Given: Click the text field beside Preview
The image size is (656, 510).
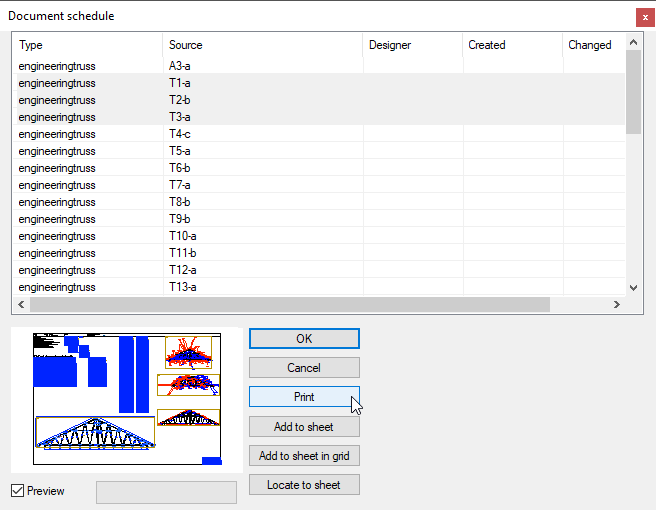Looking at the screenshot, I should [x=166, y=492].
